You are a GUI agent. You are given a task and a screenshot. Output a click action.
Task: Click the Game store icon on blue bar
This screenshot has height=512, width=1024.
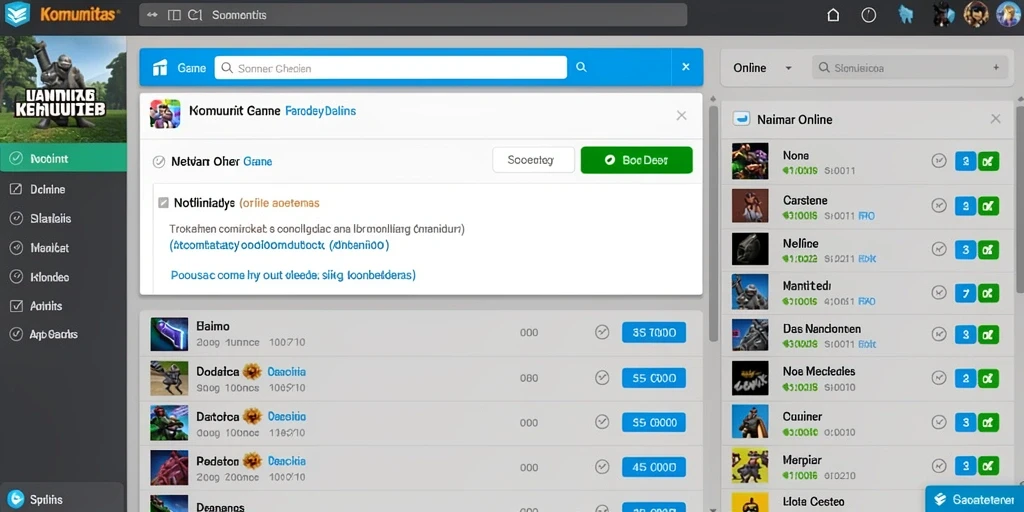pos(161,67)
